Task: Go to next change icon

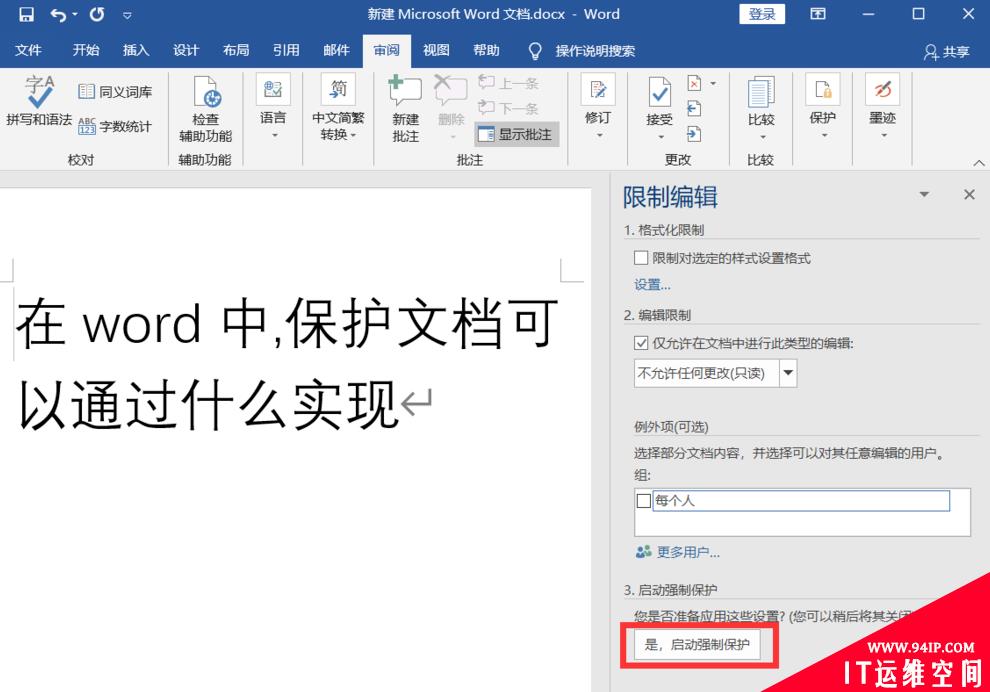Action: click(694, 133)
